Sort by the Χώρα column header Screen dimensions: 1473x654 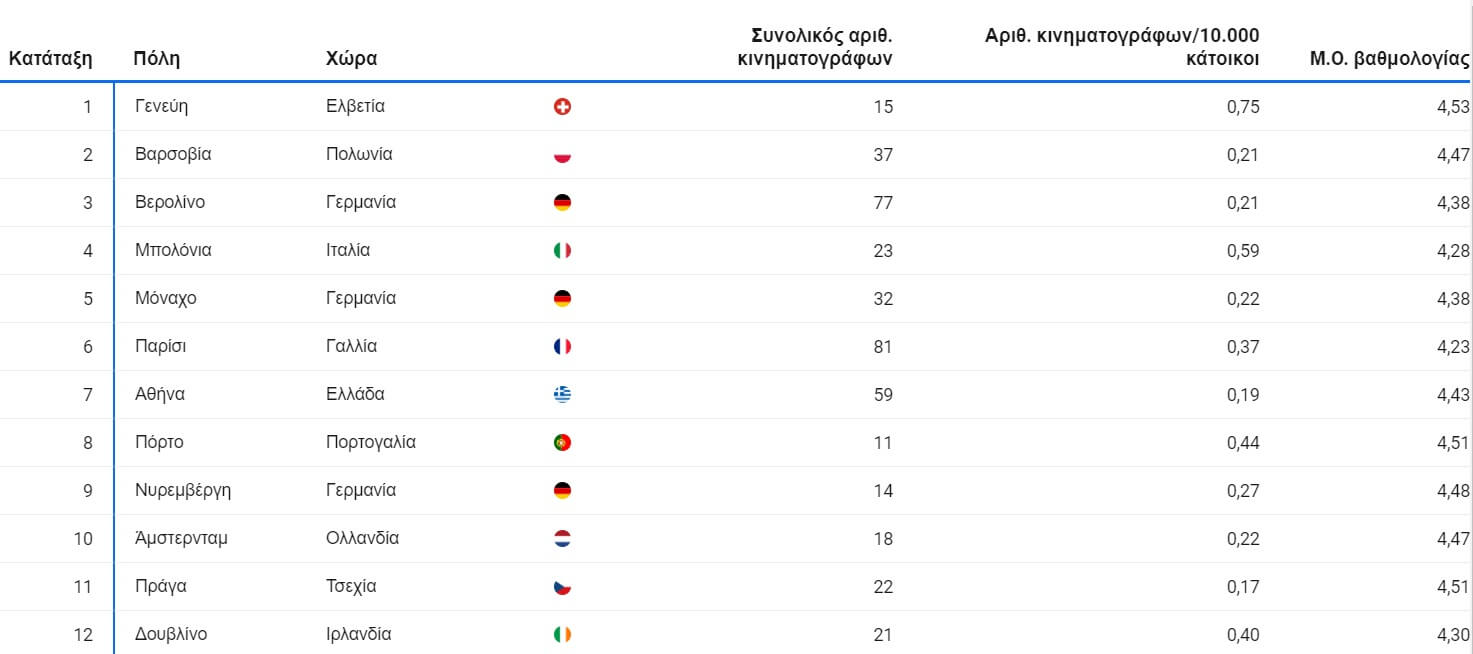[x=351, y=58]
